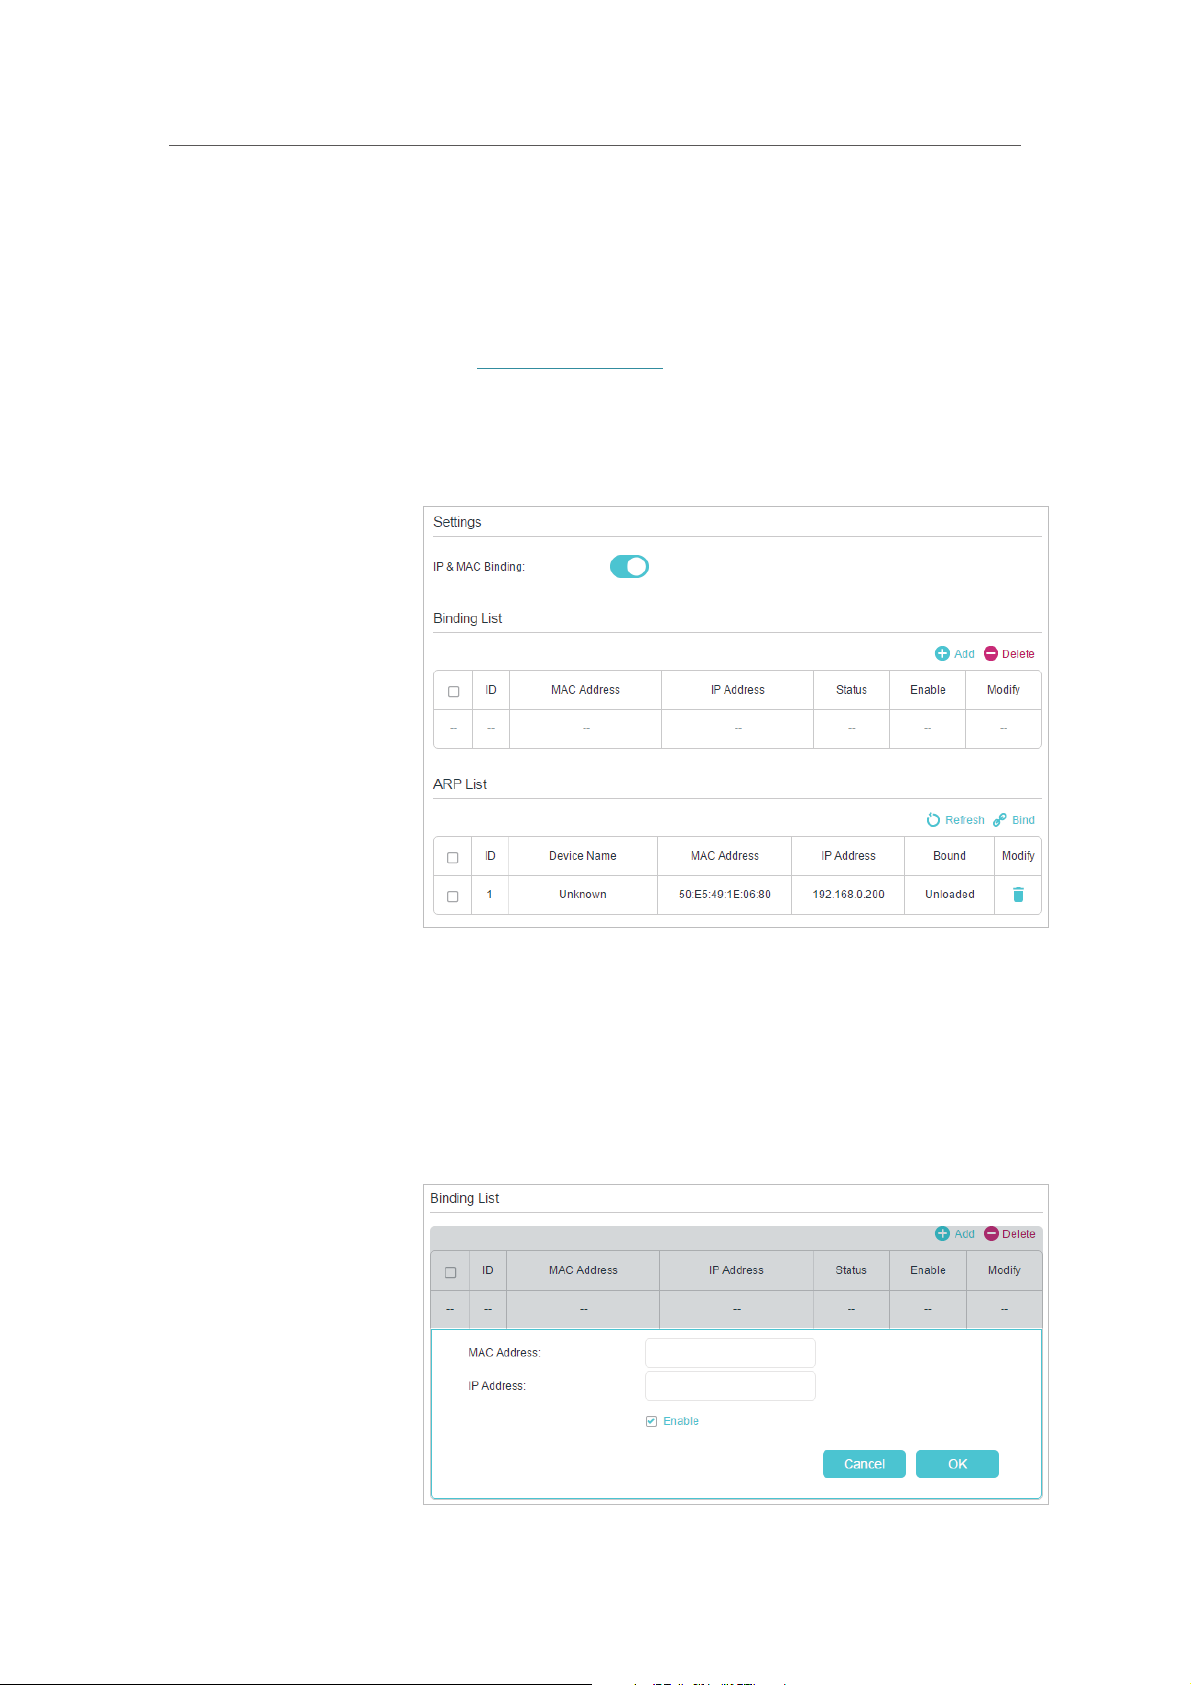Screen dimensions: 1191x1685
Task: Uncheck the Enable checkbox in the binding form
Action: point(651,1421)
